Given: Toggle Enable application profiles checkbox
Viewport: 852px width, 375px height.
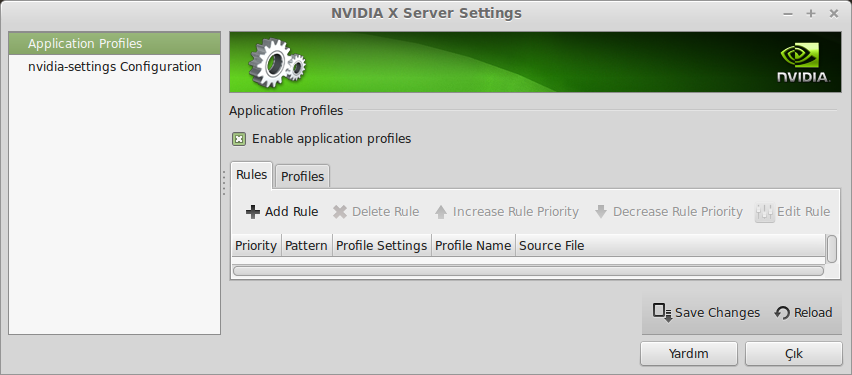Looking at the screenshot, I should point(239,139).
